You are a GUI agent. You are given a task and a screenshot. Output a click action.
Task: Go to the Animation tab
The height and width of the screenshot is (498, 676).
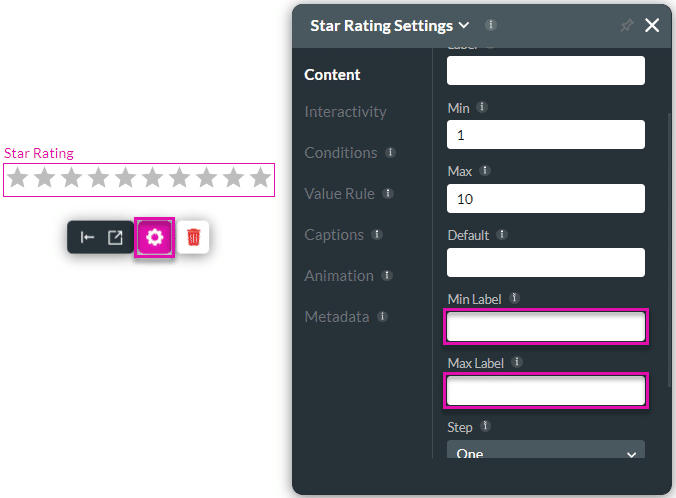coord(339,276)
